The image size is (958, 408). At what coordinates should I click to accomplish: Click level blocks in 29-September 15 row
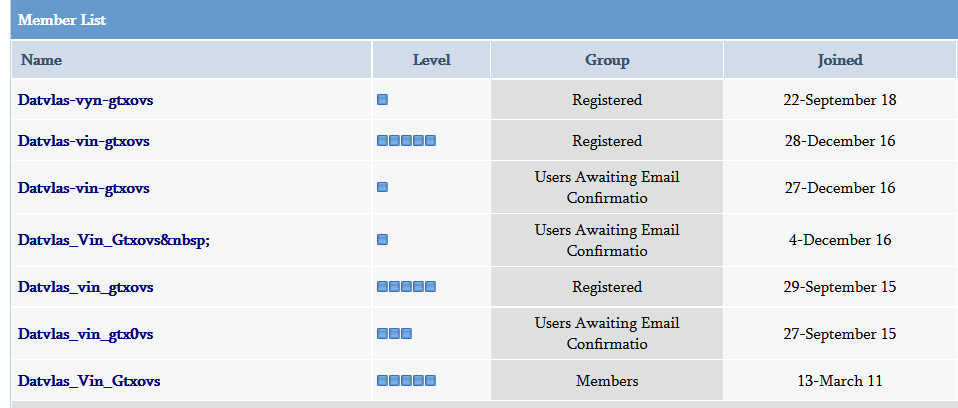406,286
